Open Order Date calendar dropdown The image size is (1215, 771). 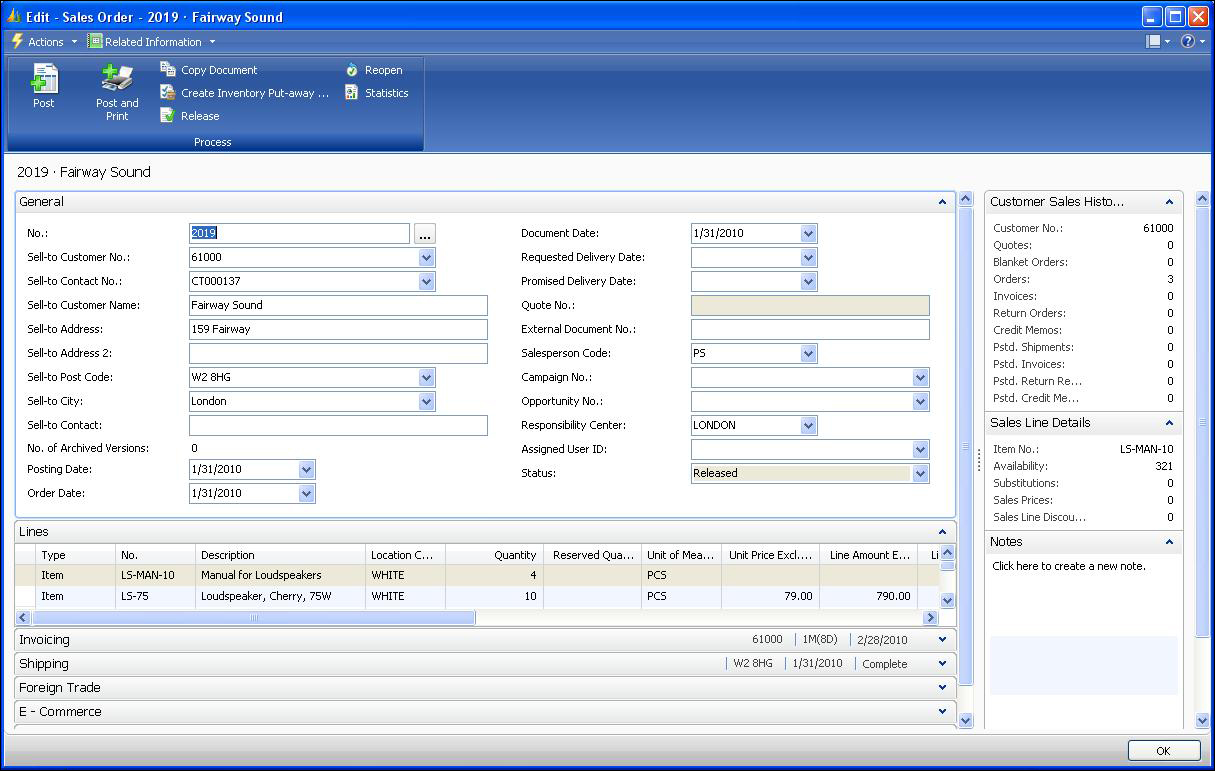coord(307,493)
